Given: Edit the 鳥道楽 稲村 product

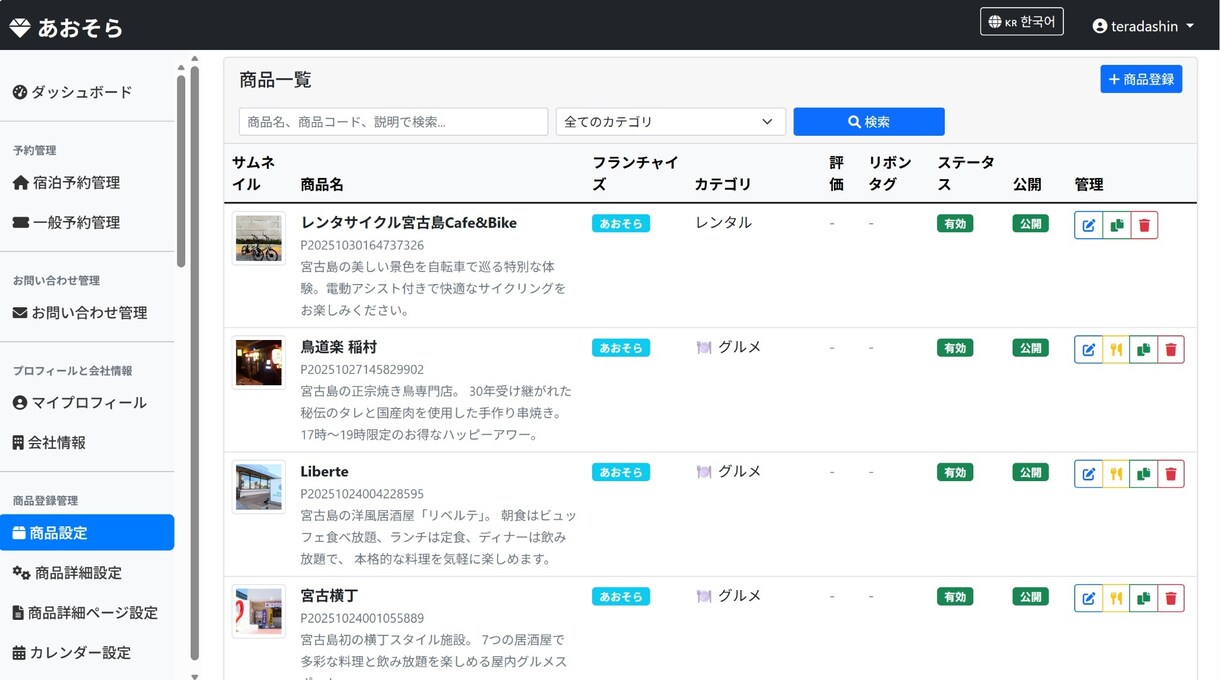Looking at the screenshot, I should (1088, 349).
